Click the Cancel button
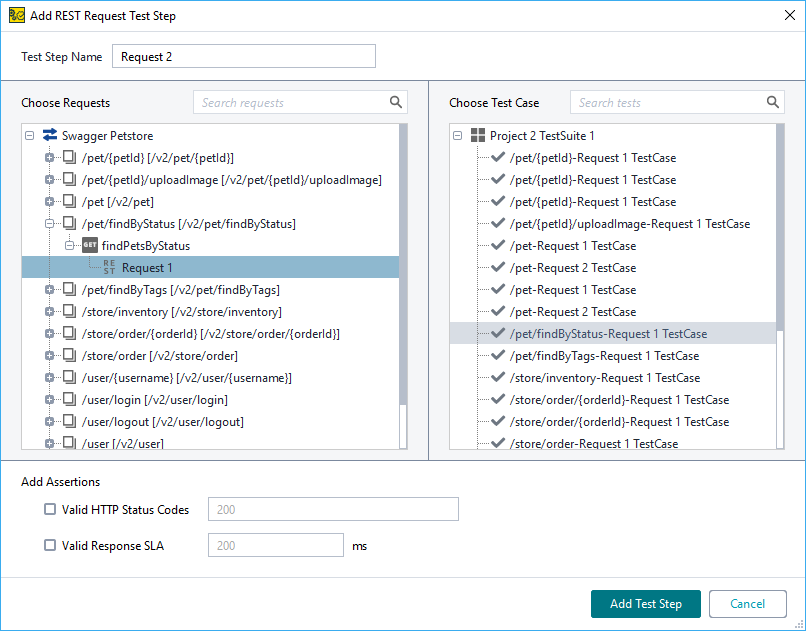The image size is (806, 631). [747, 604]
